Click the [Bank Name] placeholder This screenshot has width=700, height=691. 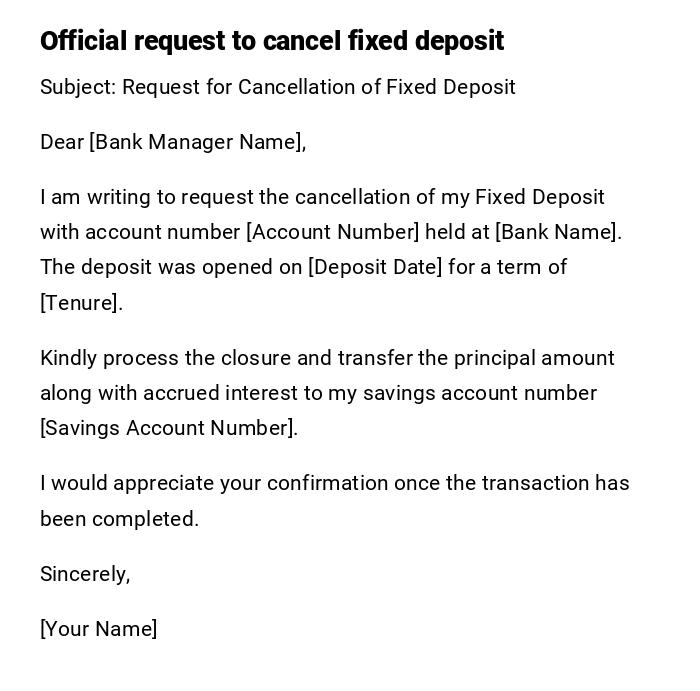click(557, 232)
